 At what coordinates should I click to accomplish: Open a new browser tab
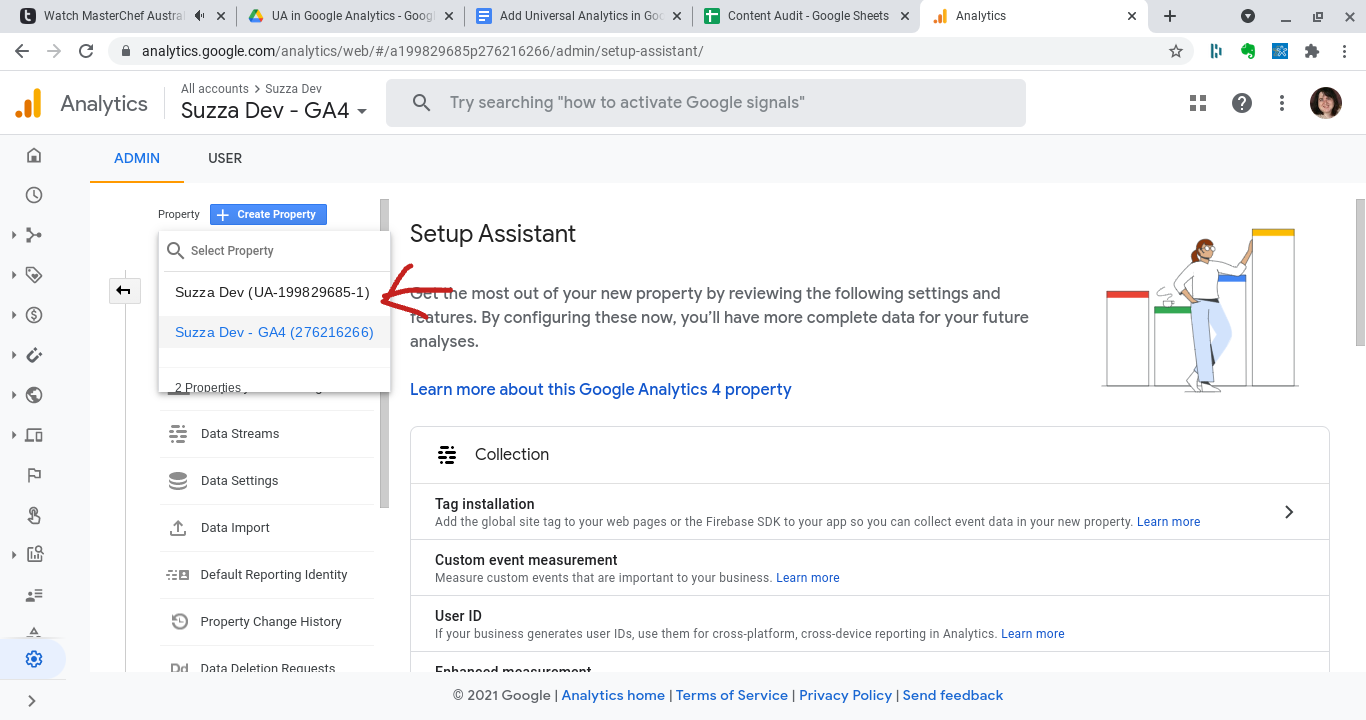pos(1170,16)
